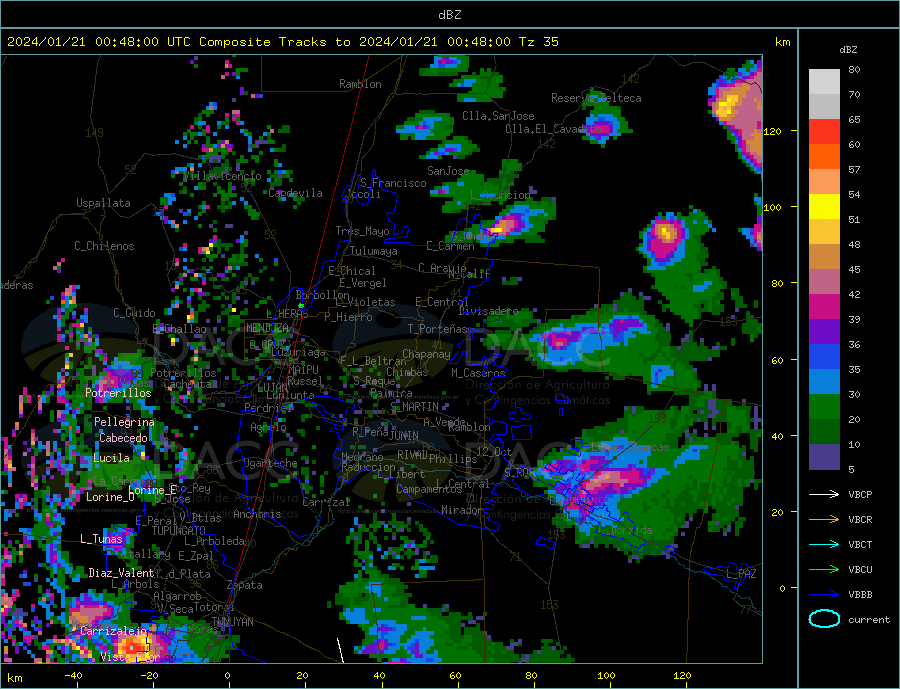
Task: Click the Clla.SanJose place label
Action: coord(498,116)
